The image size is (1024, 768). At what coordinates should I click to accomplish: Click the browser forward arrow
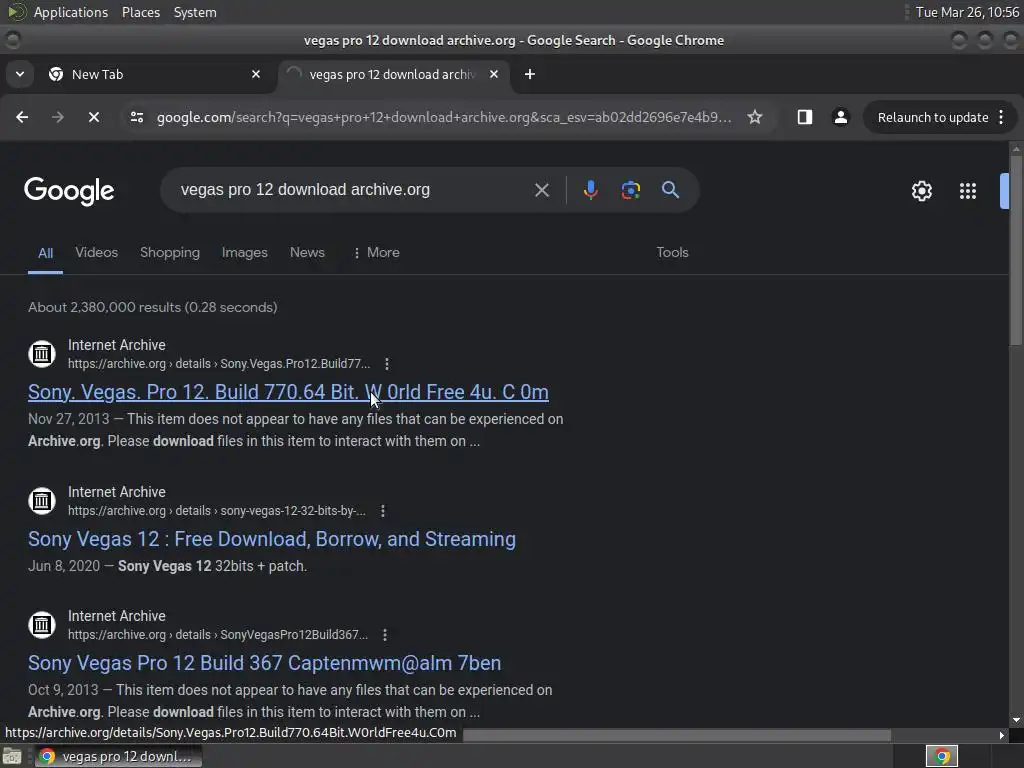57,117
